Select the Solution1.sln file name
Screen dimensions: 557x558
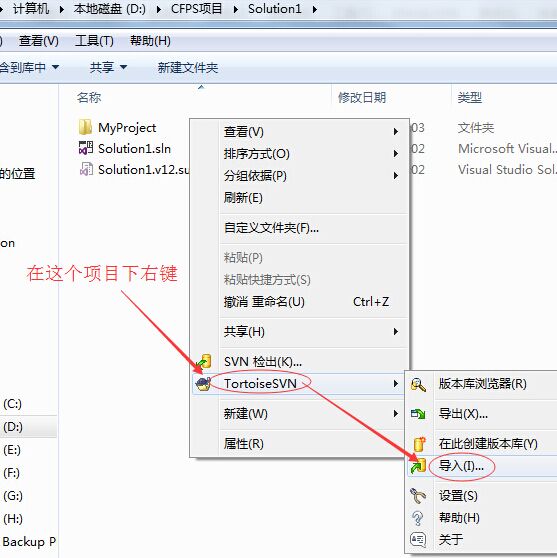pos(134,148)
